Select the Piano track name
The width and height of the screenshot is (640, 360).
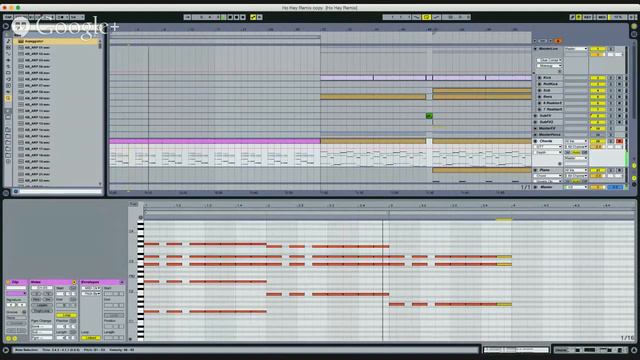coord(544,170)
